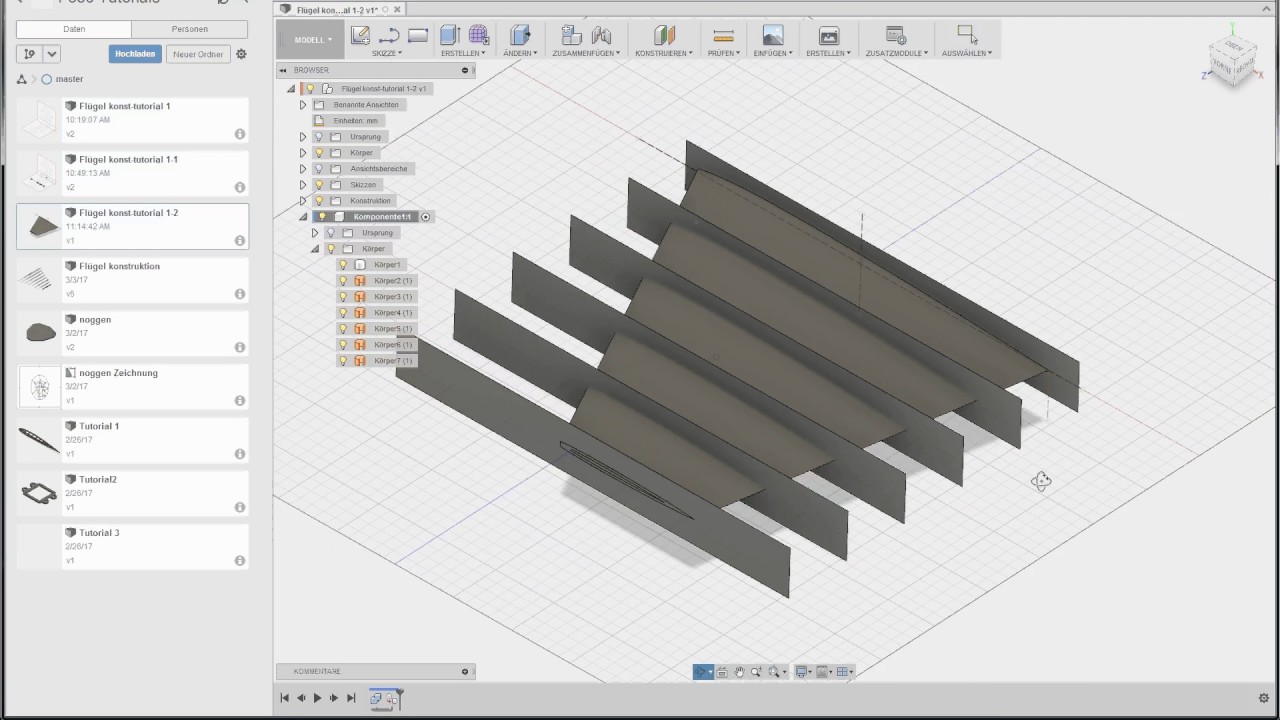Open the SKIZZE menu

coord(387,53)
